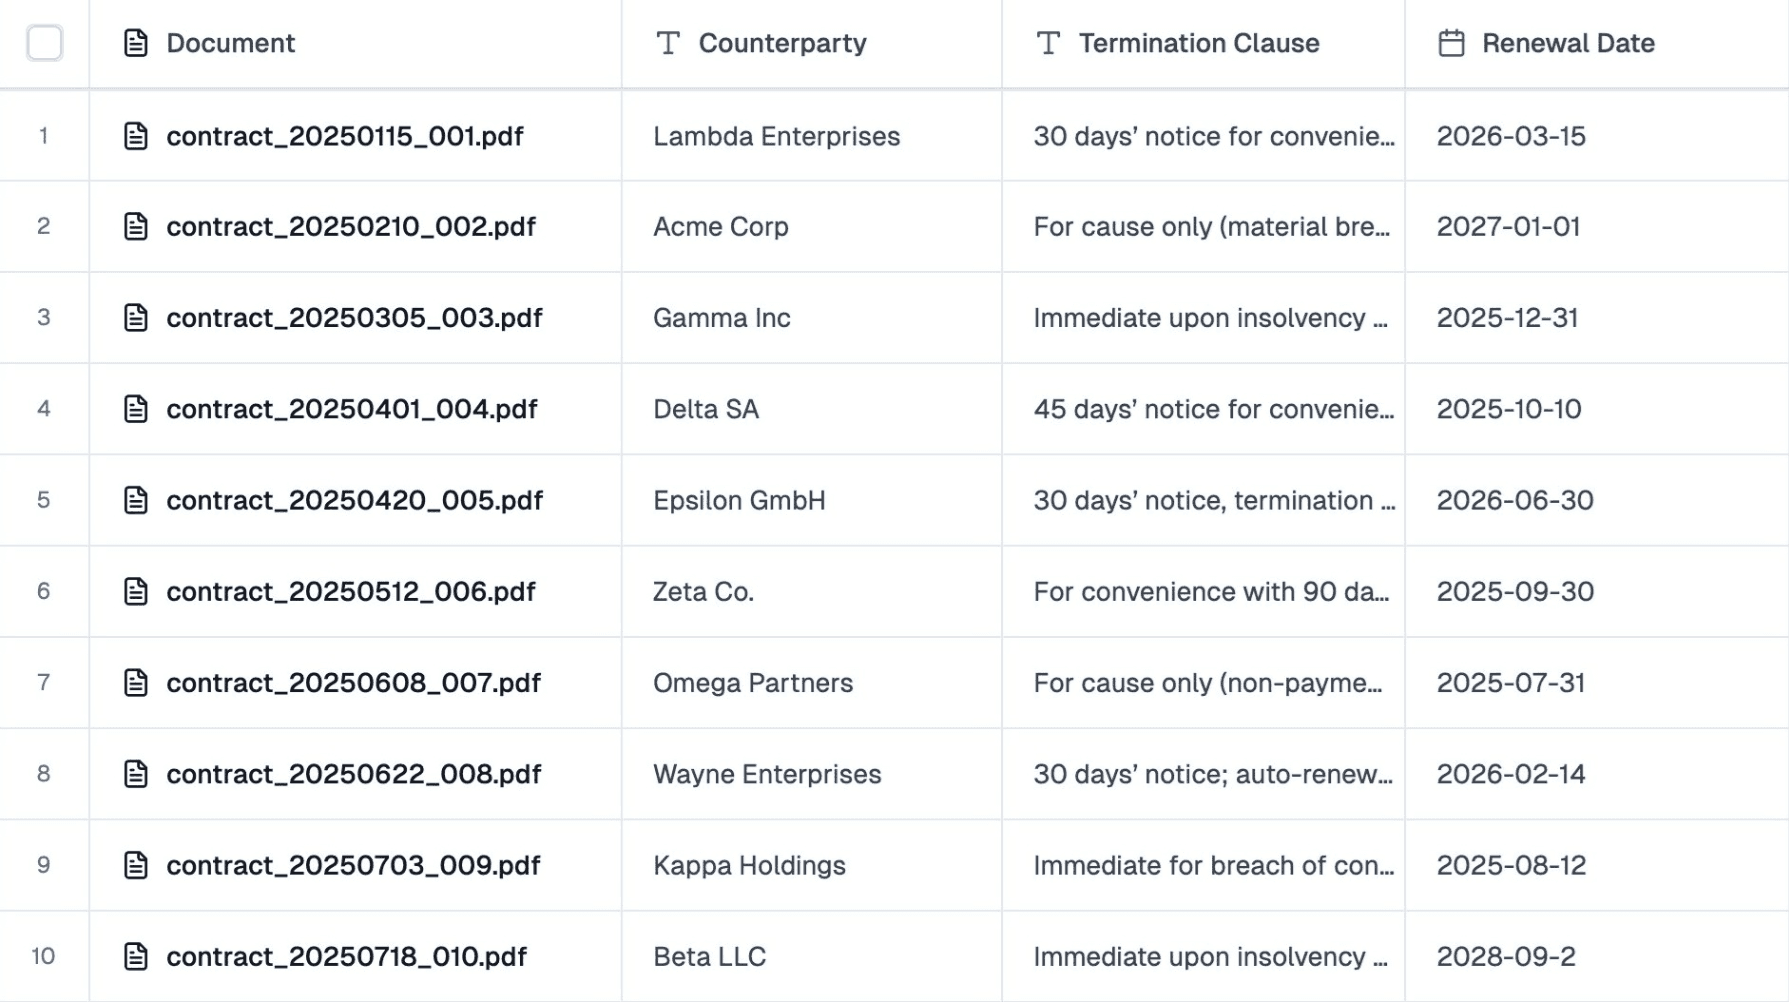
Task: Click document icon of contract_20250512_006.pdf
Action: point(136,592)
